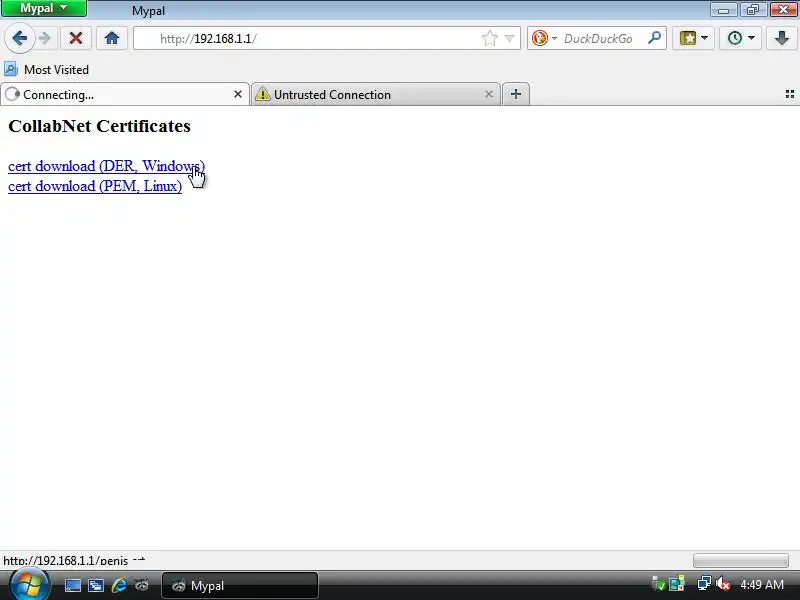This screenshot has height=600, width=800.
Task: Open the network tray icon
Action: click(704, 584)
